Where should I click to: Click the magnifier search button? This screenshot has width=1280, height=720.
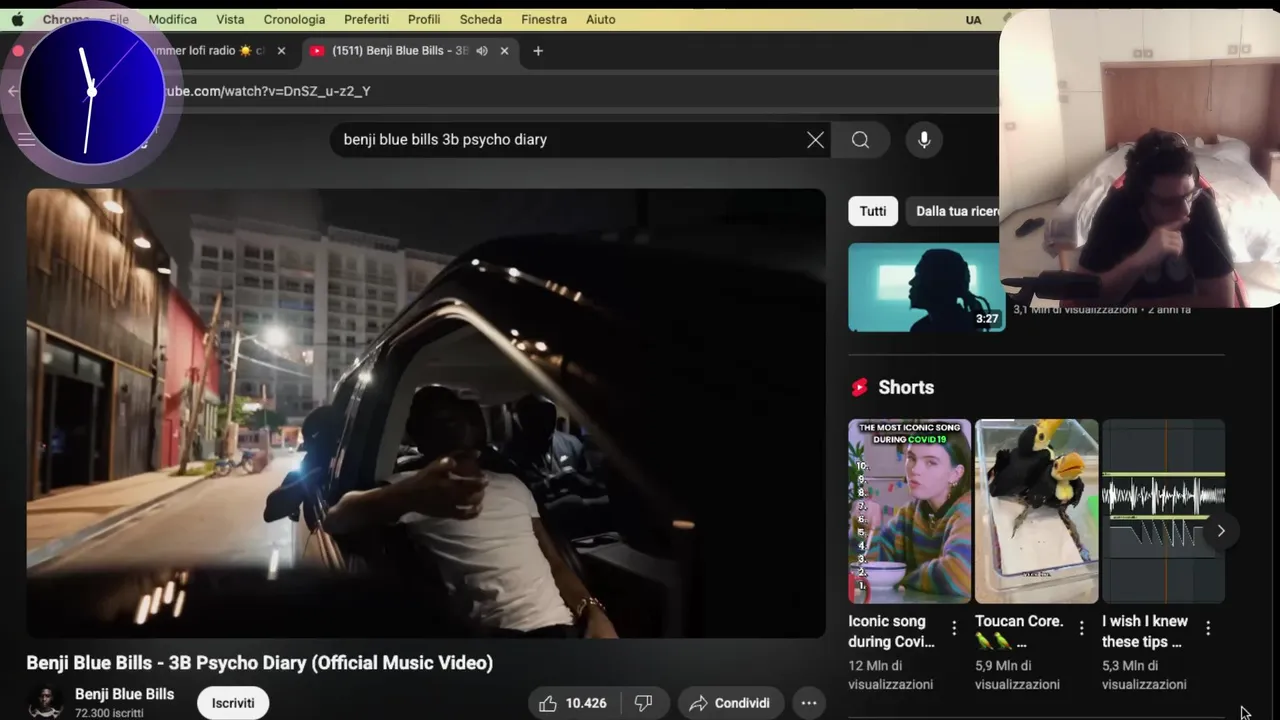pos(860,140)
